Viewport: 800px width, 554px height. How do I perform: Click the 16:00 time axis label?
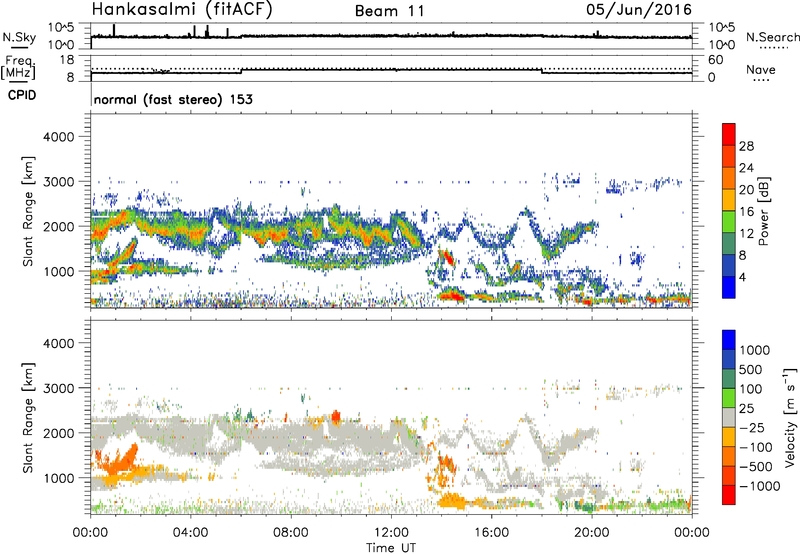pyautogui.click(x=491, y=533)
